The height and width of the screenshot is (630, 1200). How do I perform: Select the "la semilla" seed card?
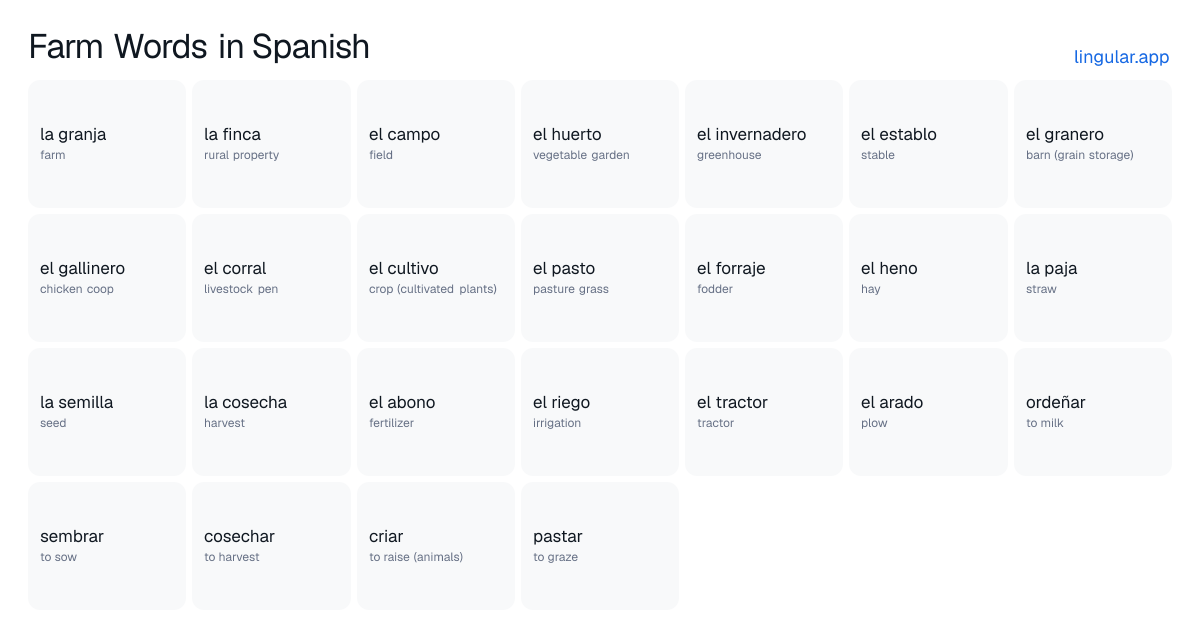tap(107, 412)
